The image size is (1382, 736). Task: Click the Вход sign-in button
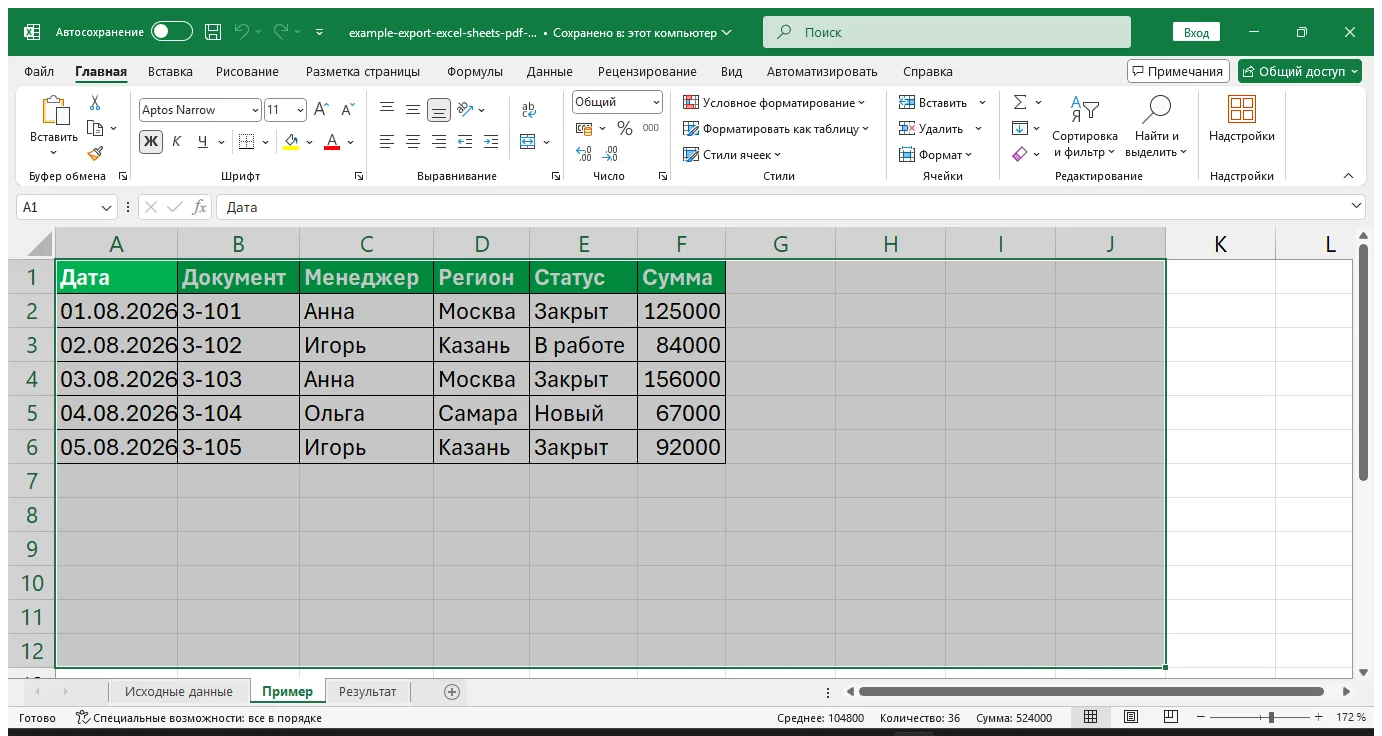(1196, 32)
